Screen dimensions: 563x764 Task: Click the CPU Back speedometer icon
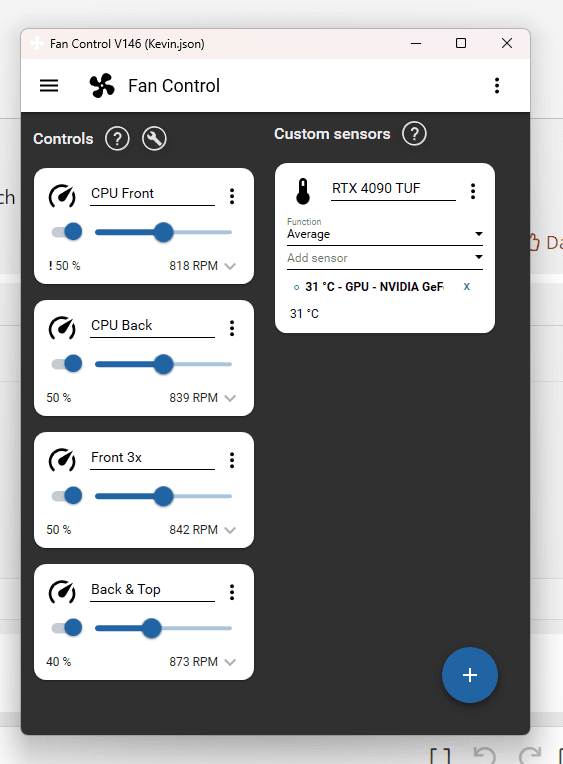tap(62, 328)
